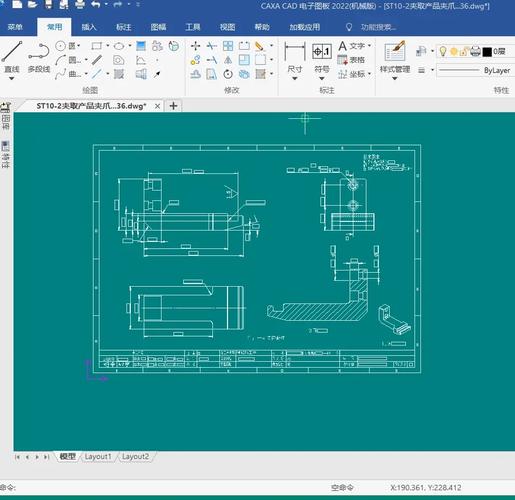Click the circle drawing tool icon
Viewport: 515px width, 500px height.
60,46
